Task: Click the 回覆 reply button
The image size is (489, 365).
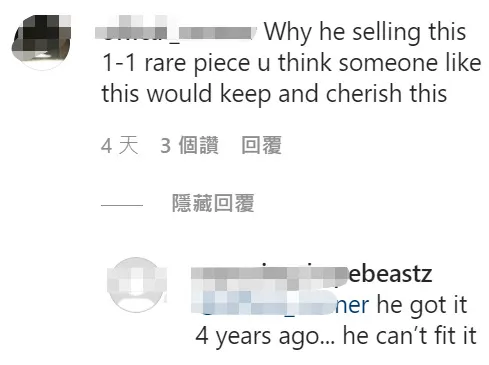Action: 262,145
